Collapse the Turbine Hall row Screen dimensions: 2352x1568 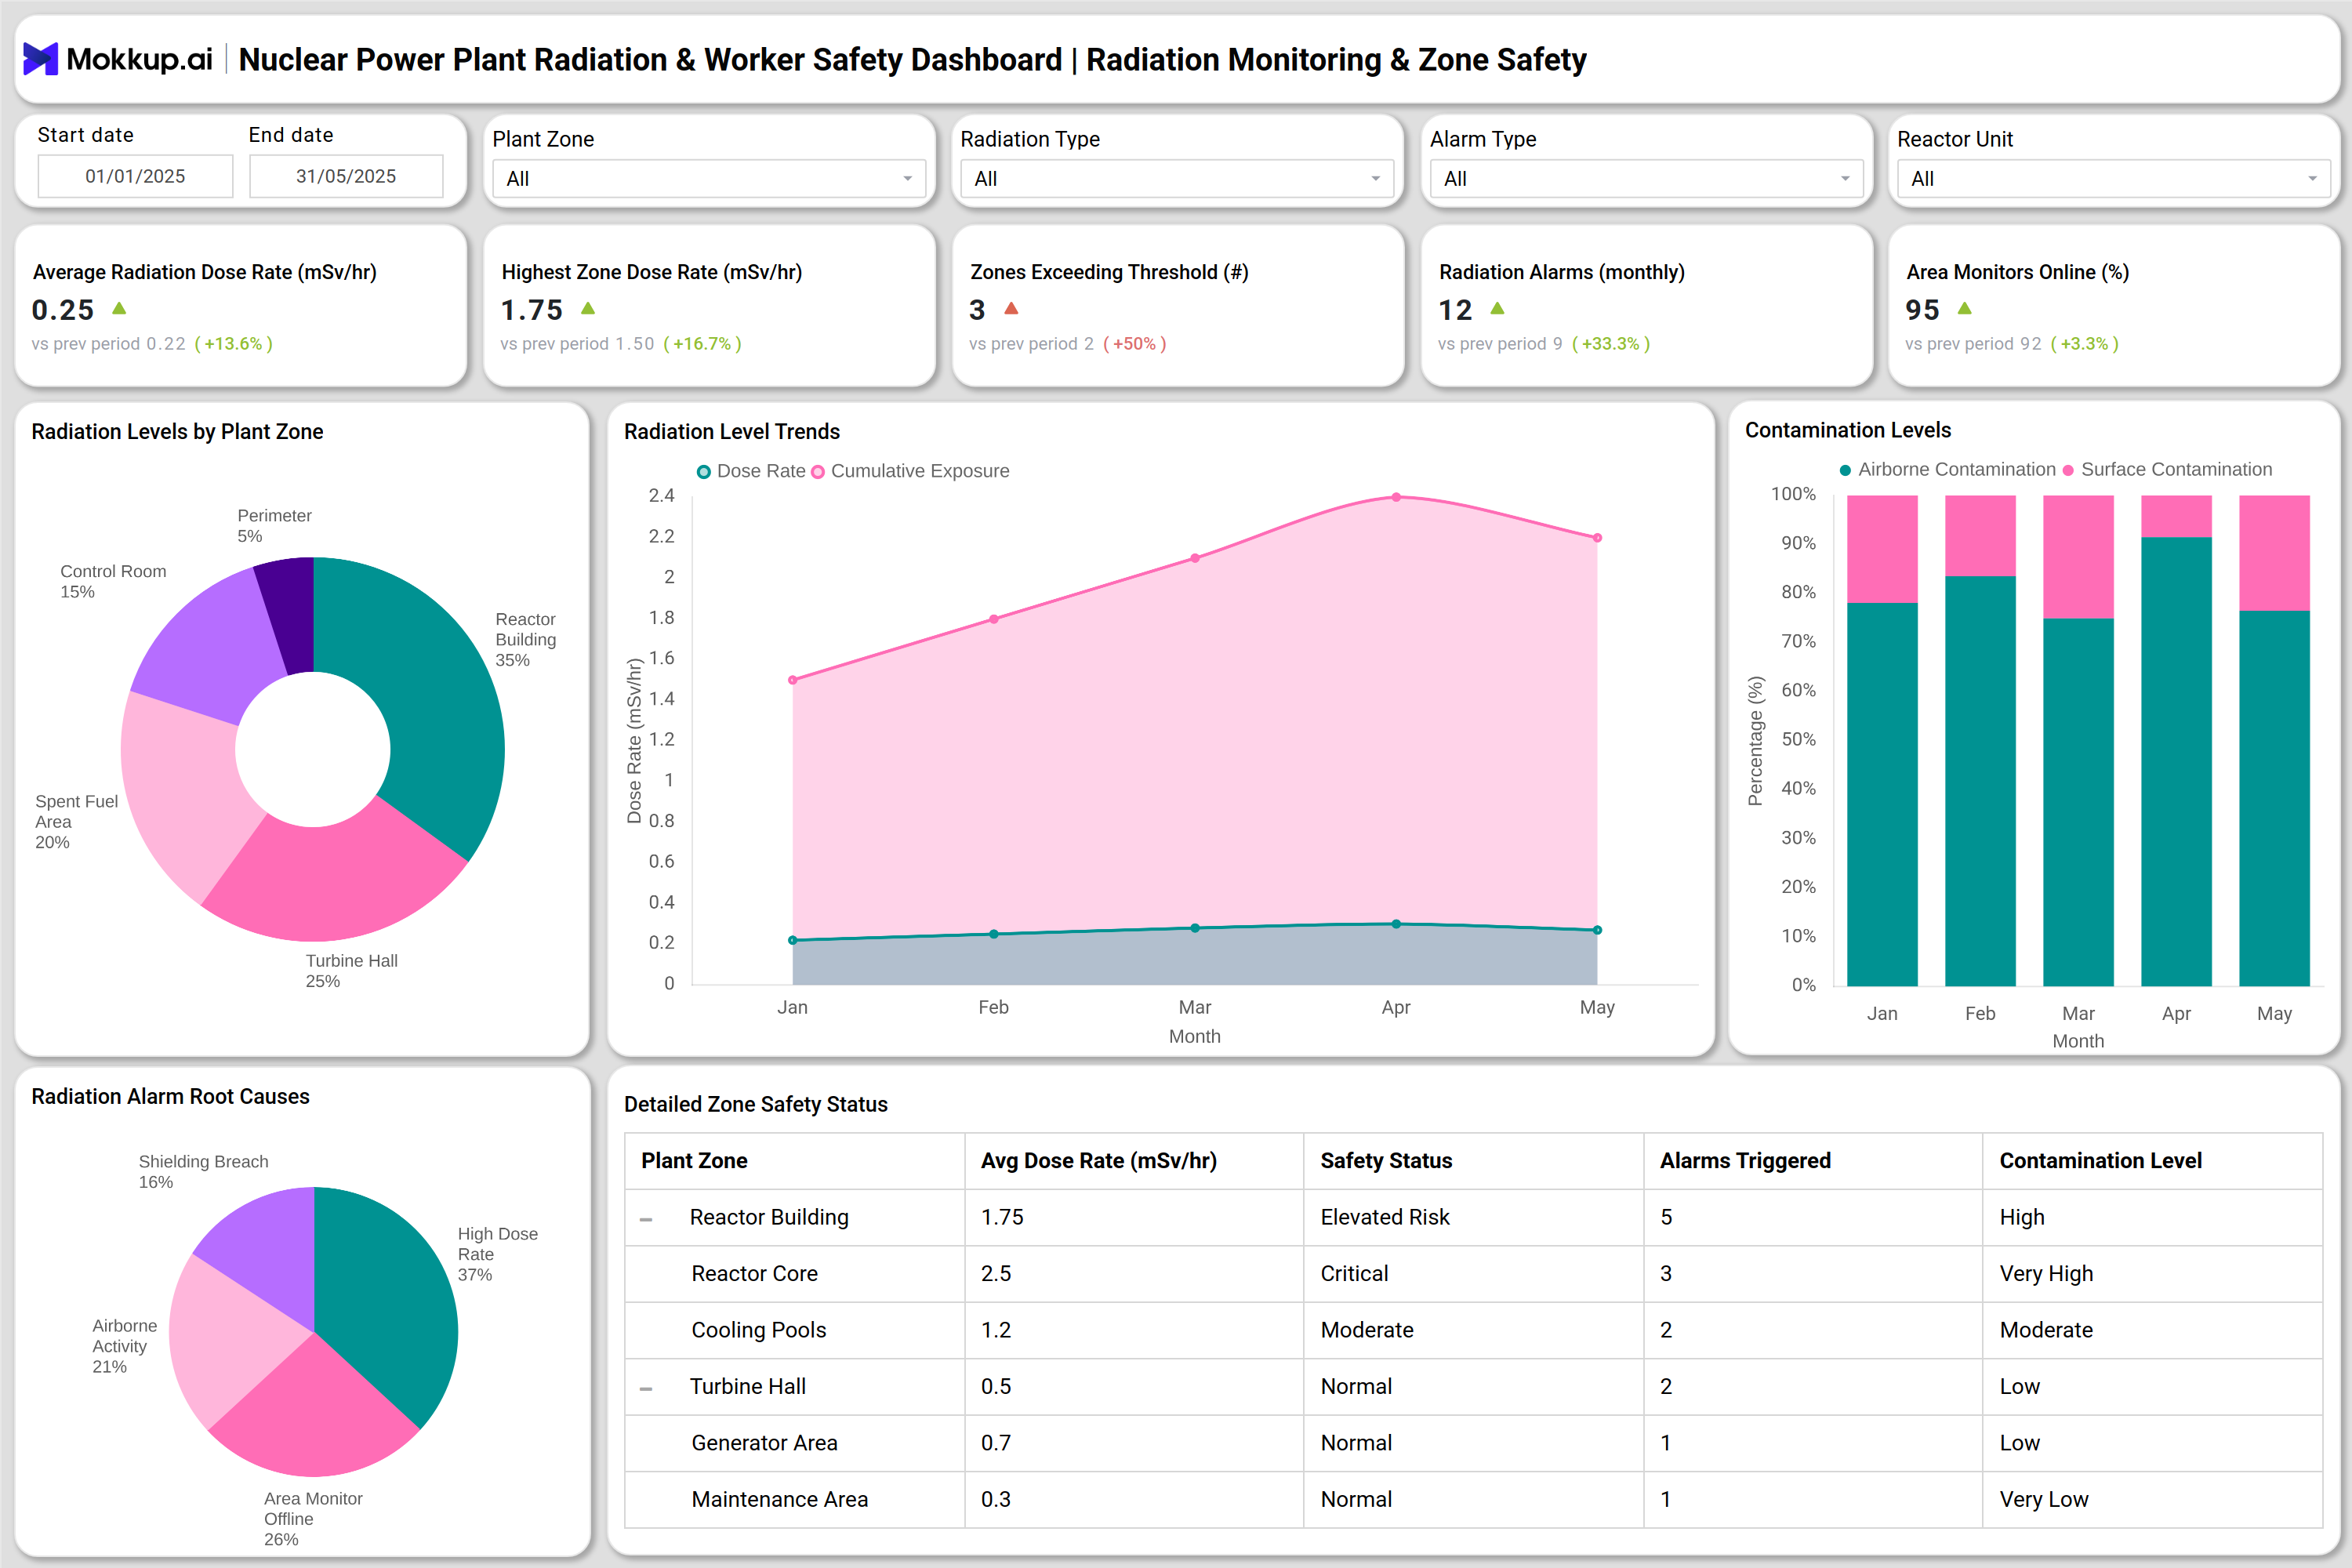646,1388
